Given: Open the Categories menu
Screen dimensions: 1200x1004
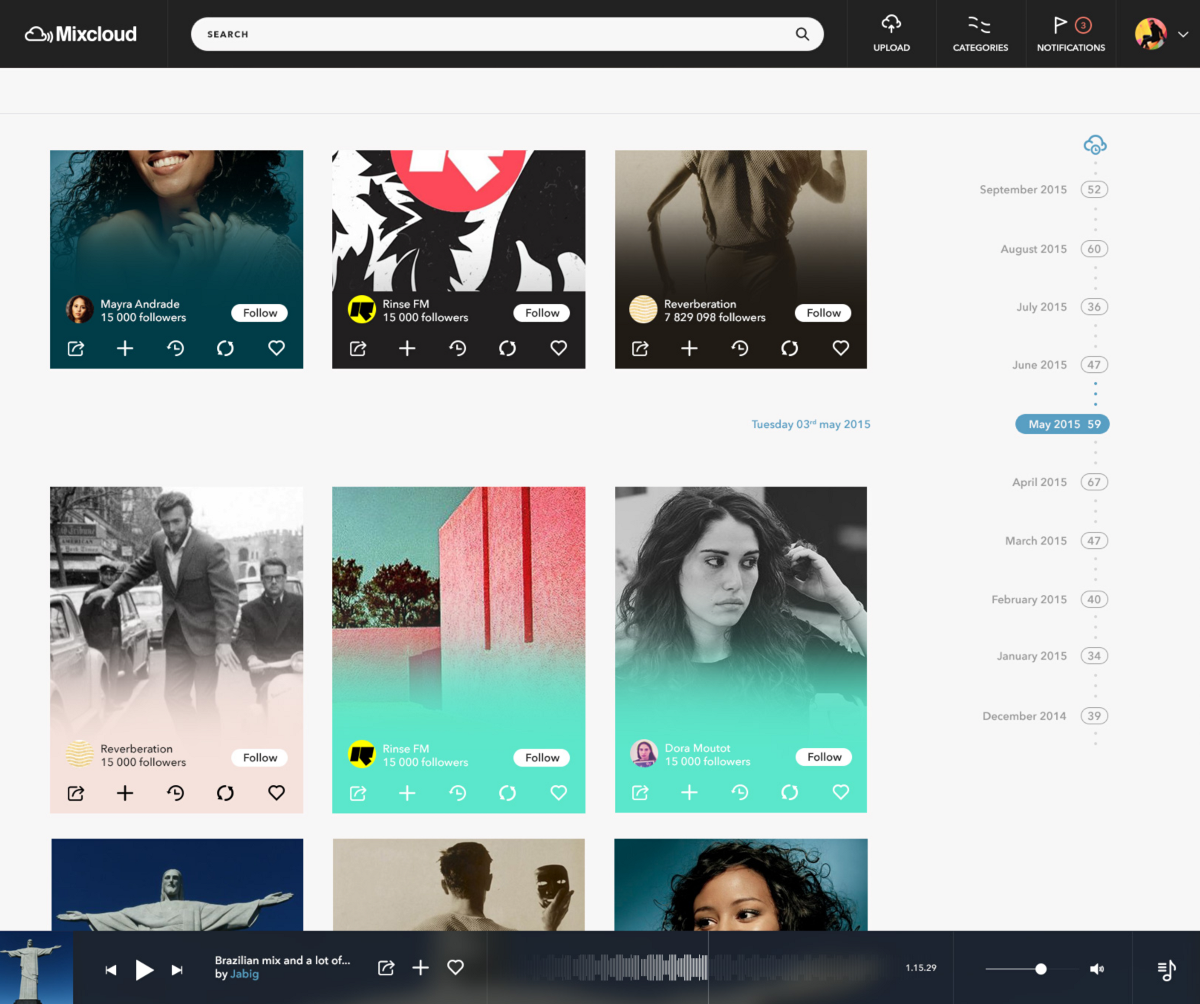Looking at the screenshot, I should tap(980, 25).
